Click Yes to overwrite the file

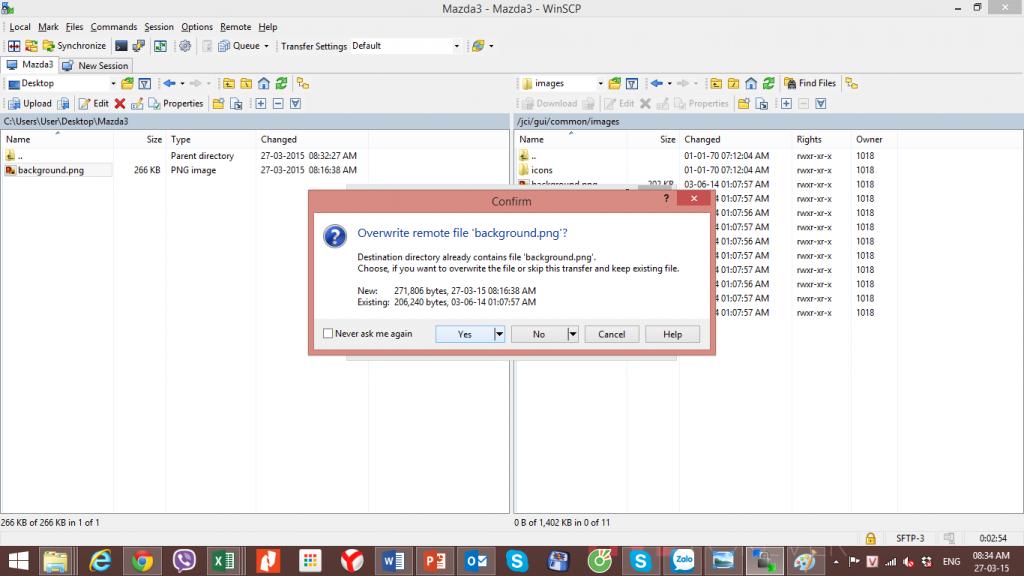(464, 334)
